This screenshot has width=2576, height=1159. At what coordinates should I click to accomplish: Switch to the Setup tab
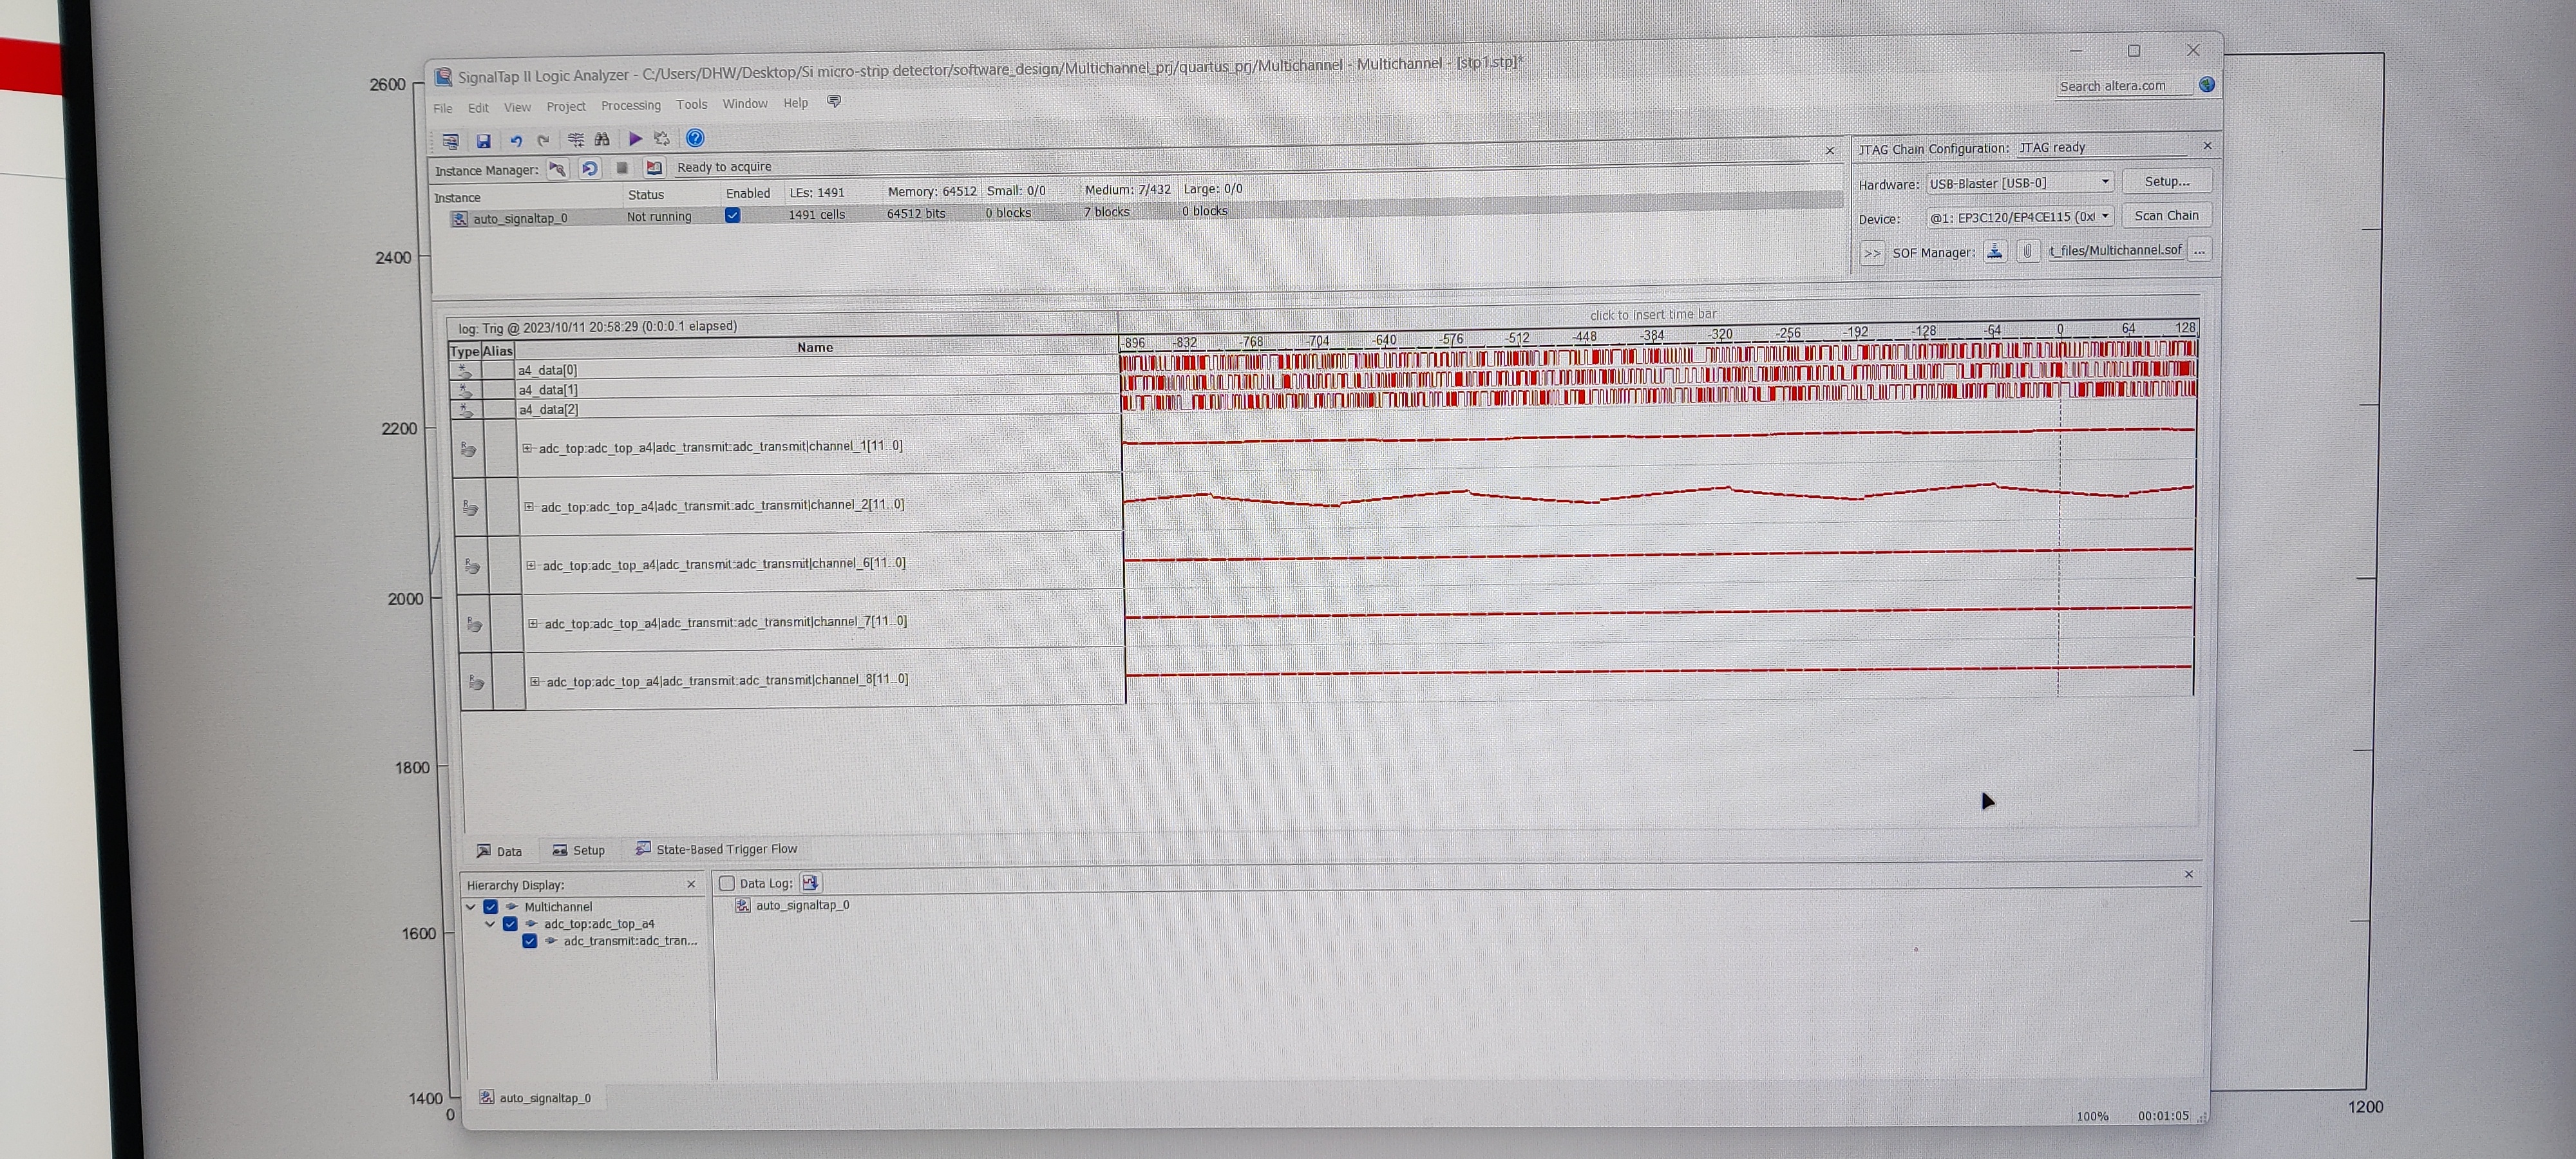(578, 850)
